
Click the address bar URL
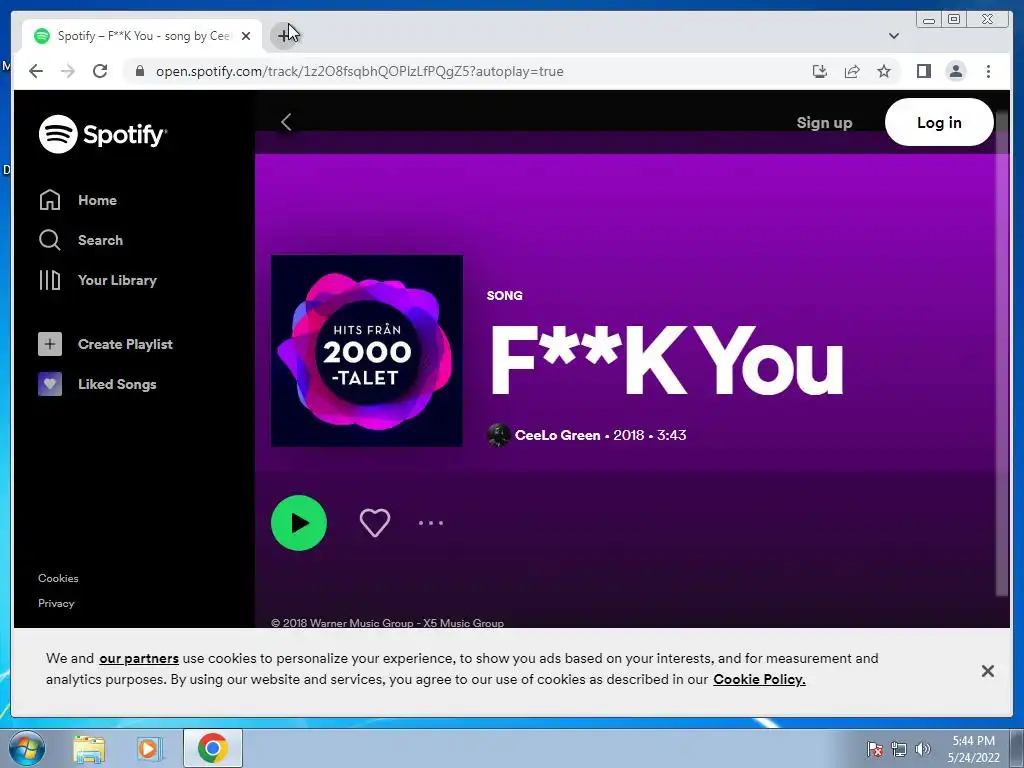coord(359,71)
